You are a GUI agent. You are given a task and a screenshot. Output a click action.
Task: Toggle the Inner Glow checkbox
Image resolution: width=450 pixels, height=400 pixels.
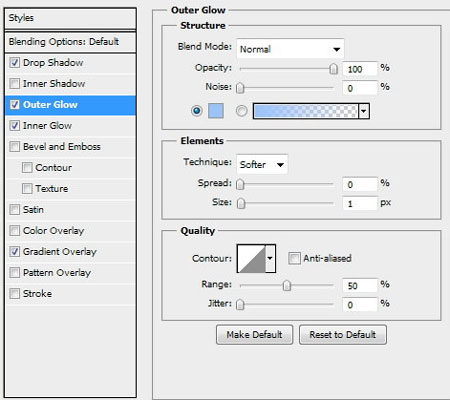(x=15, y=126)
